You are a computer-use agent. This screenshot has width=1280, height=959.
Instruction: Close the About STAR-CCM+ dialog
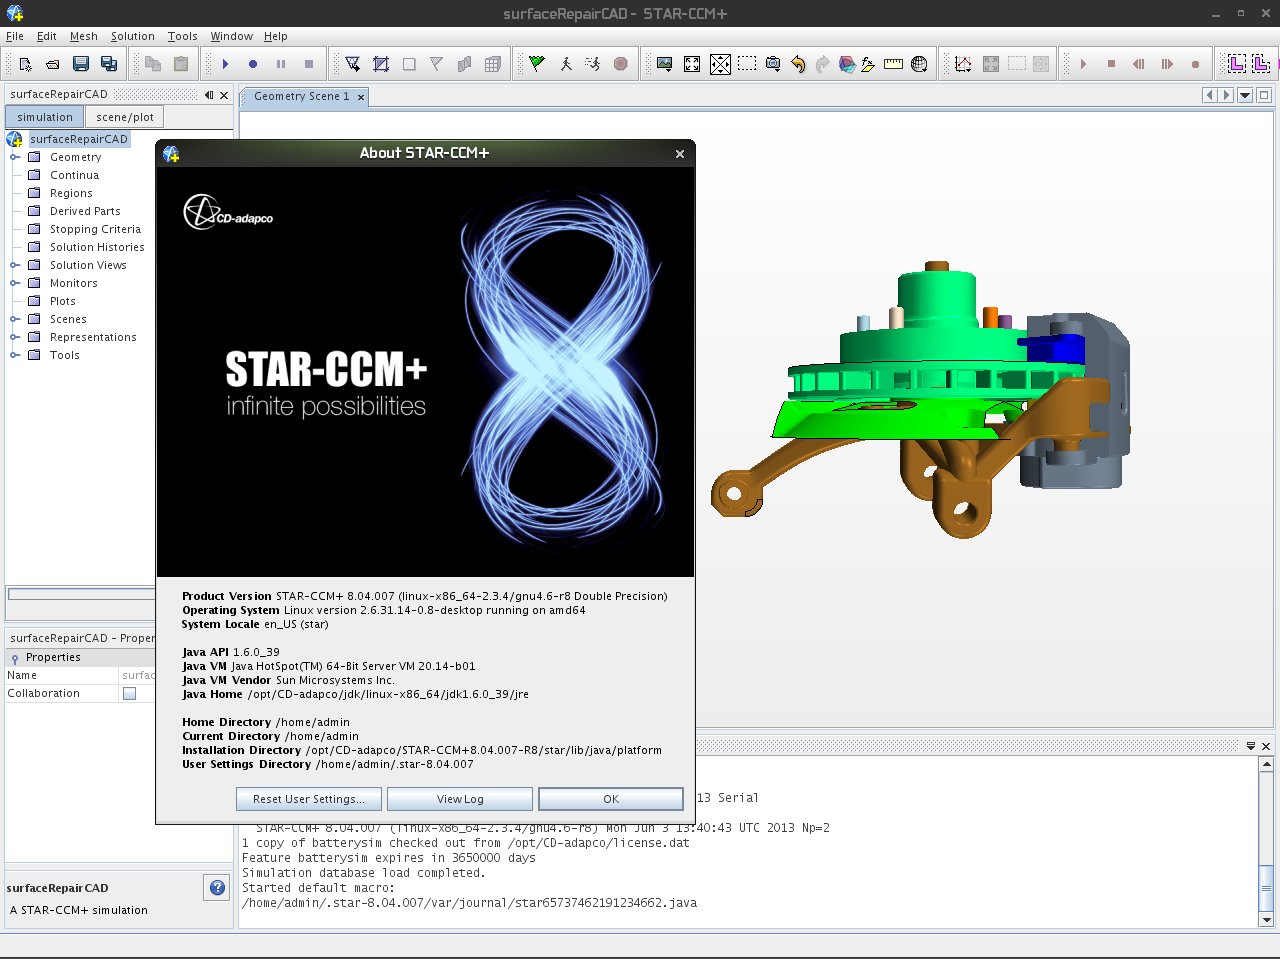click(680, 154)
